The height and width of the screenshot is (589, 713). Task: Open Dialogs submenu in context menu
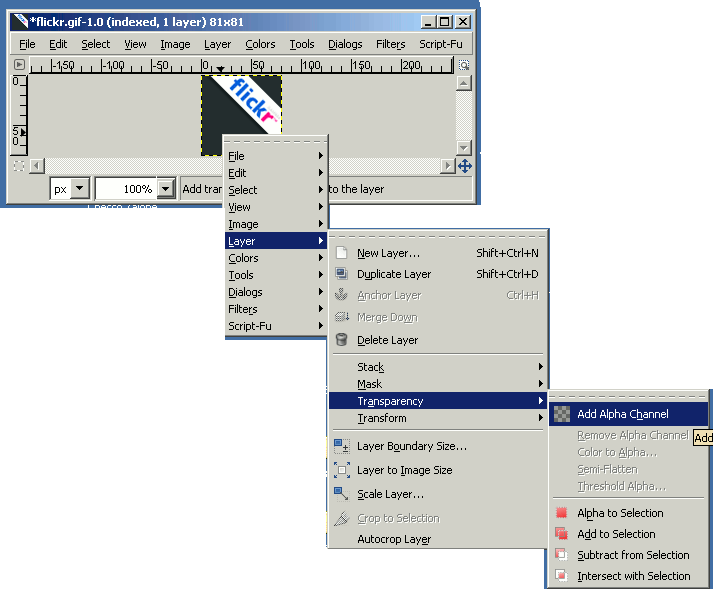(276, 292)
